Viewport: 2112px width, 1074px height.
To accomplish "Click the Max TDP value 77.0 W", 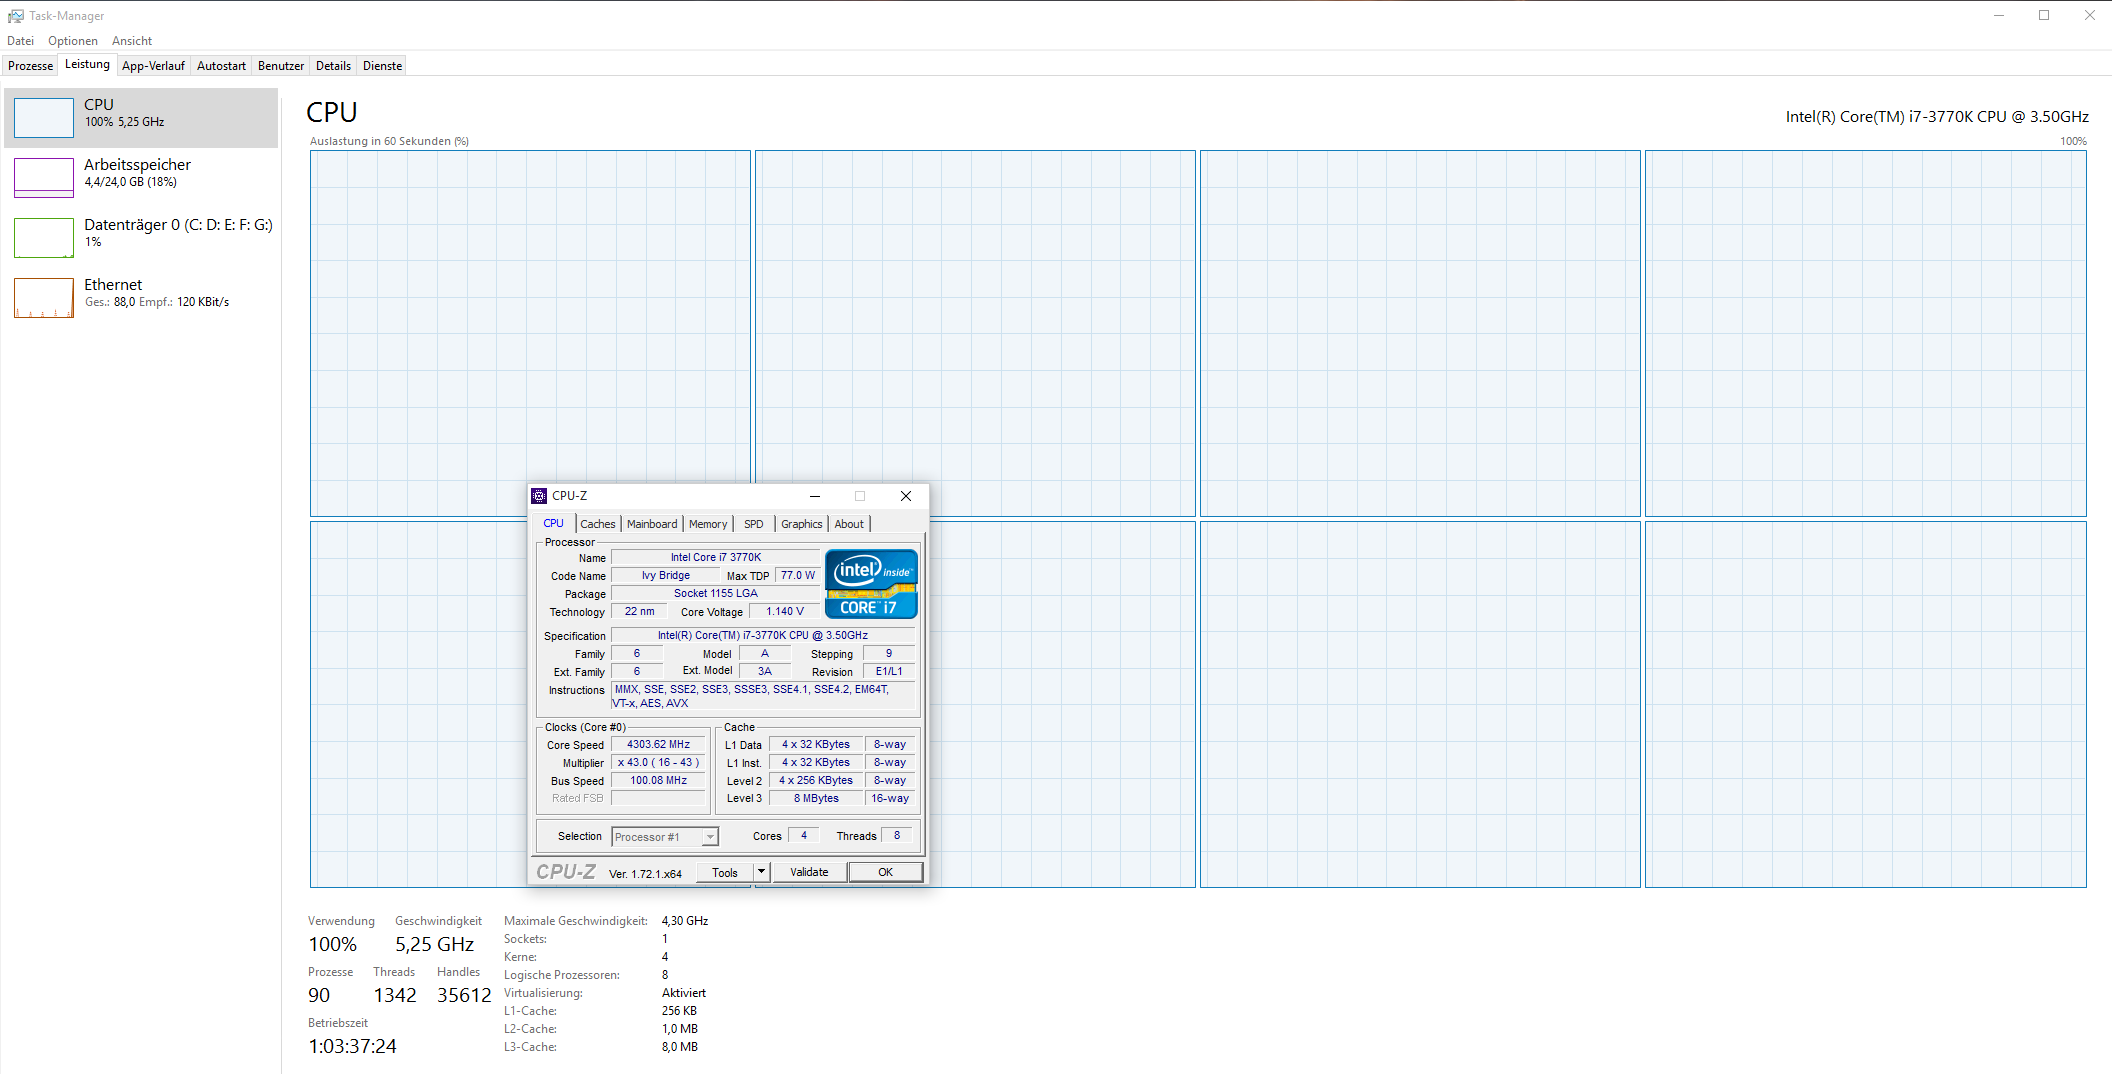I will pos(798,576).
